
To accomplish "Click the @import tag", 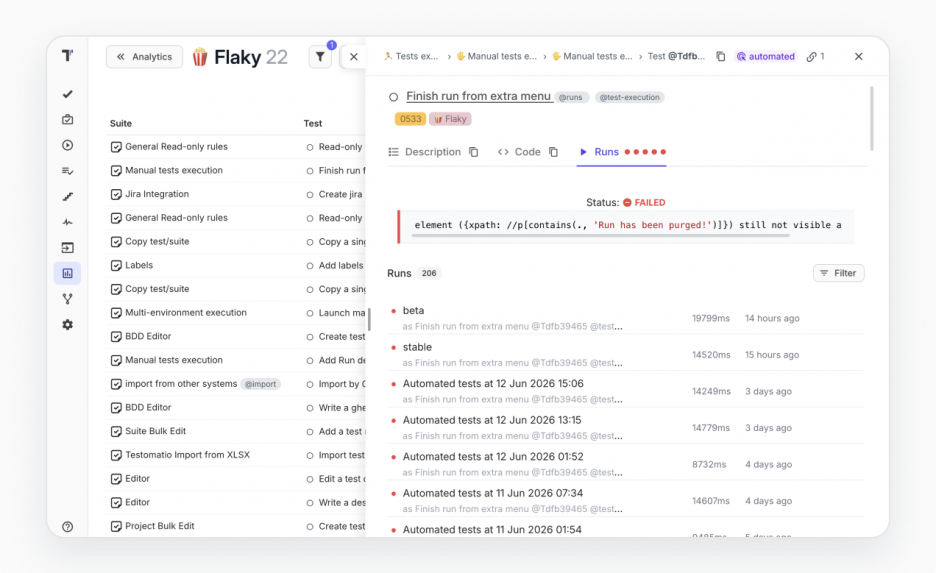I will tap(261, 384).
